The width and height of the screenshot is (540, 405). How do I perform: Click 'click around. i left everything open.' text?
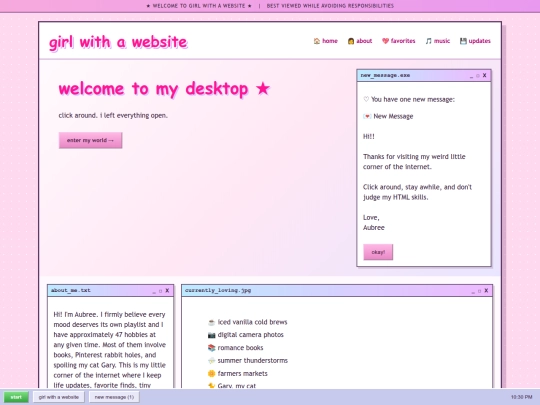coord(113,115)
